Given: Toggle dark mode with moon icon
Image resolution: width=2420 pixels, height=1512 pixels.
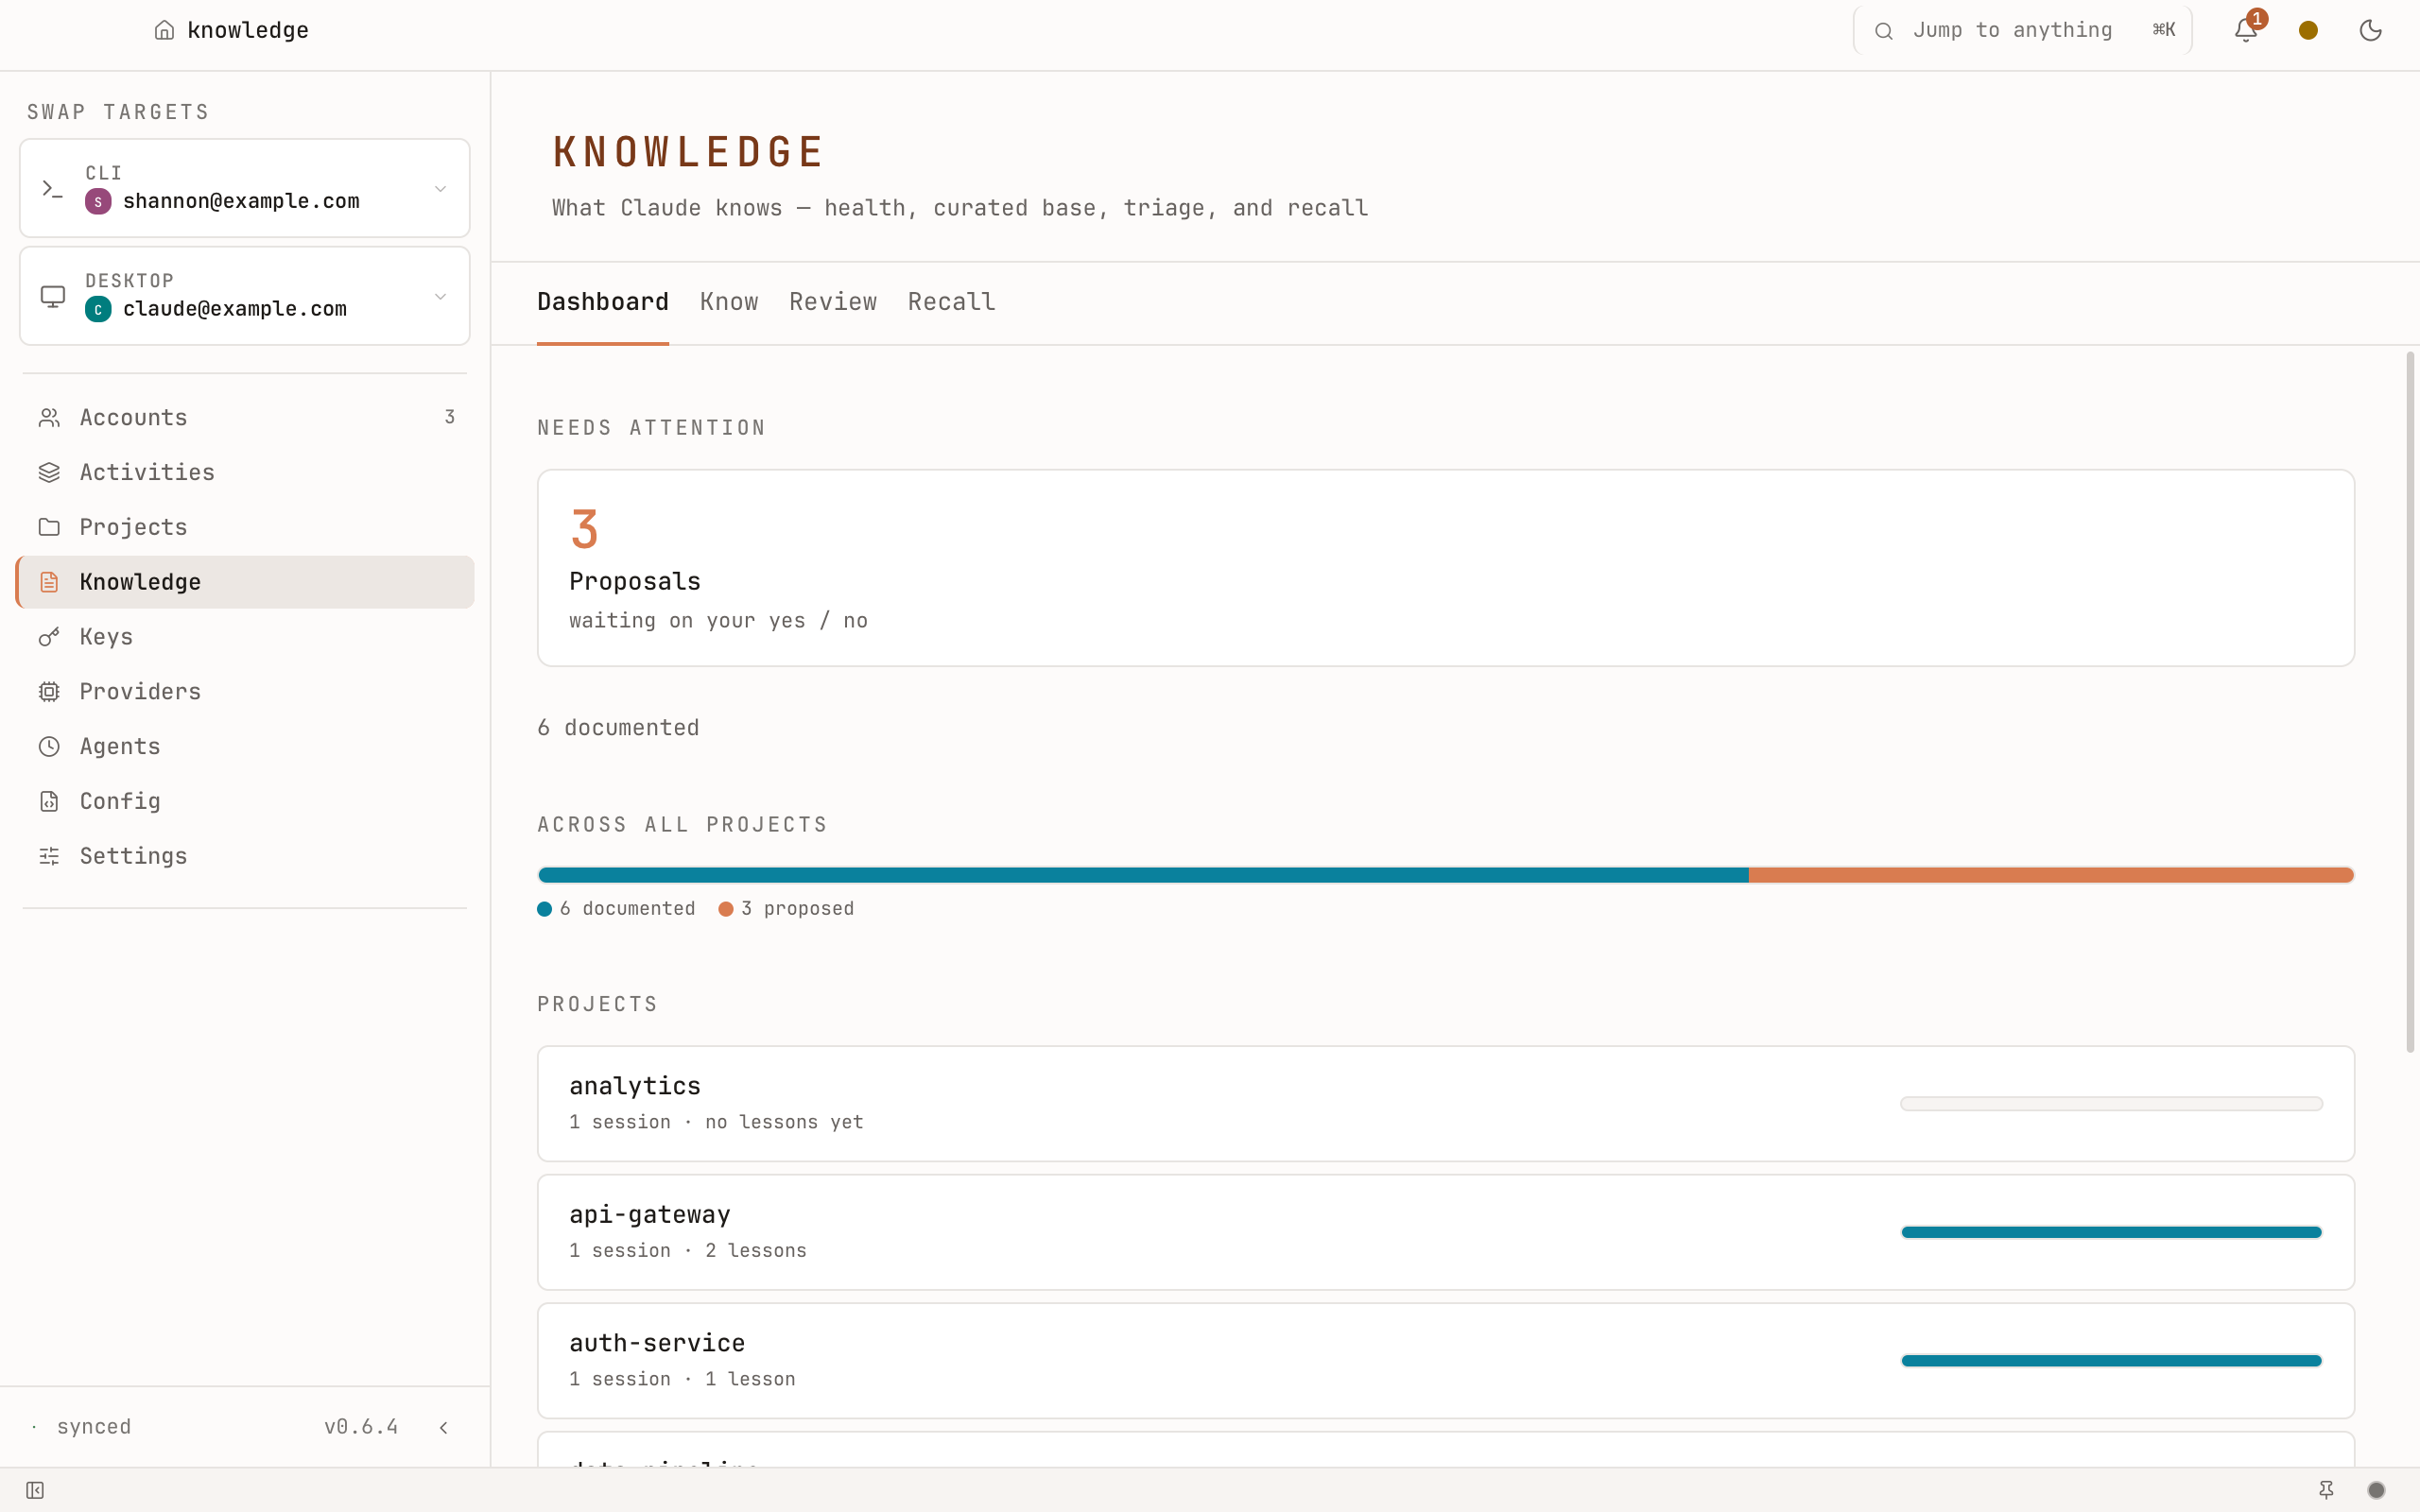Looking at the screenshot, I should point(2371,30).
